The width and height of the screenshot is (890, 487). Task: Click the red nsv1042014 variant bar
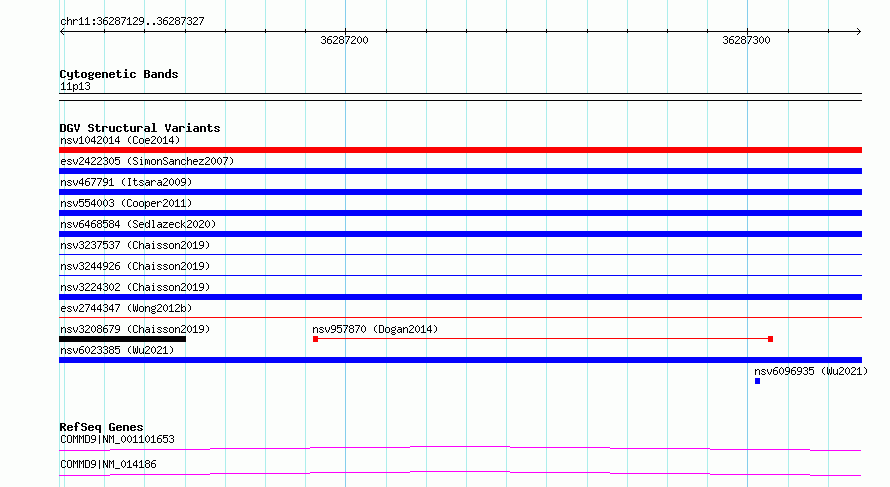[x=460, y=150]
